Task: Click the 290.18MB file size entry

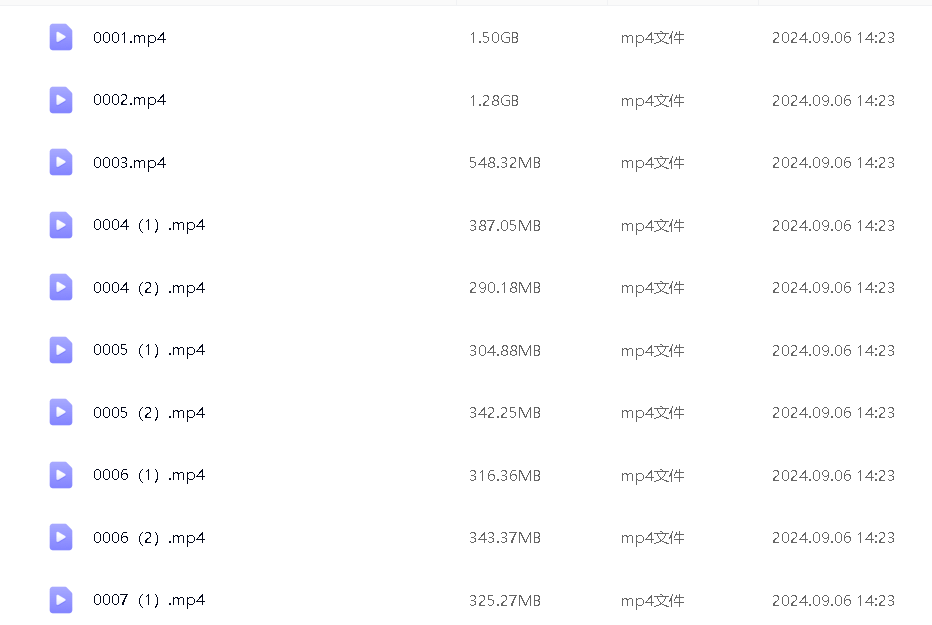Action: coord(504,288)
